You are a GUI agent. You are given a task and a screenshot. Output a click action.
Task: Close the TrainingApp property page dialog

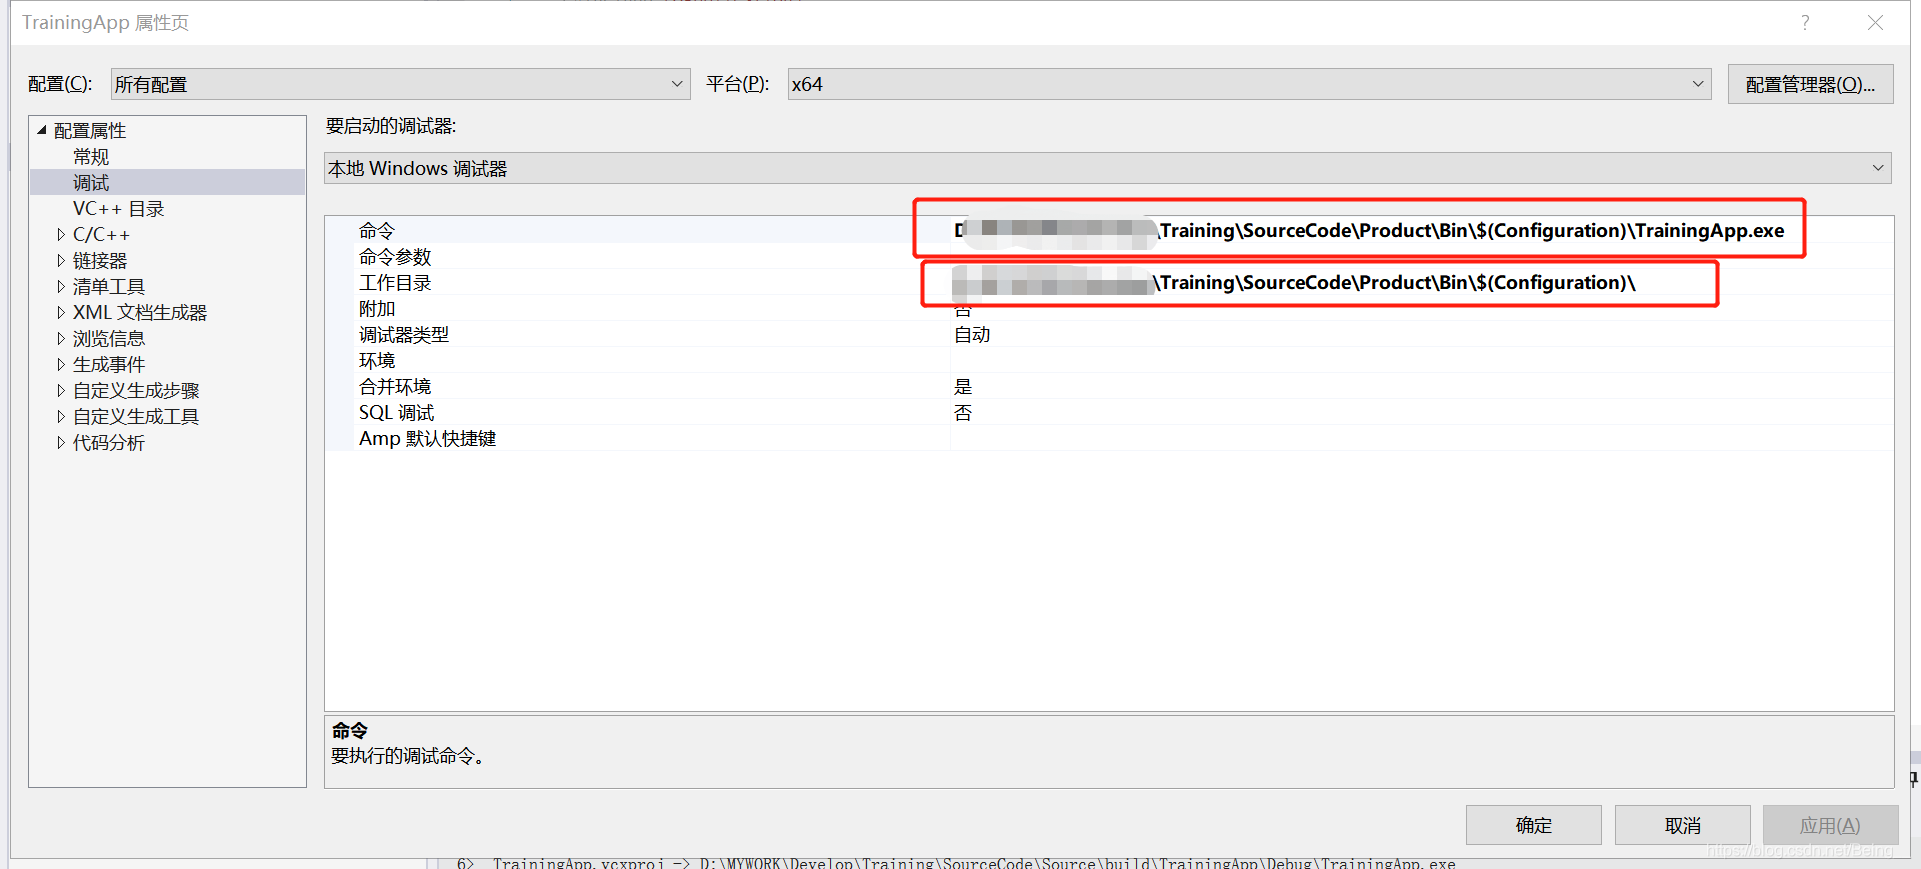point(1875,22)
